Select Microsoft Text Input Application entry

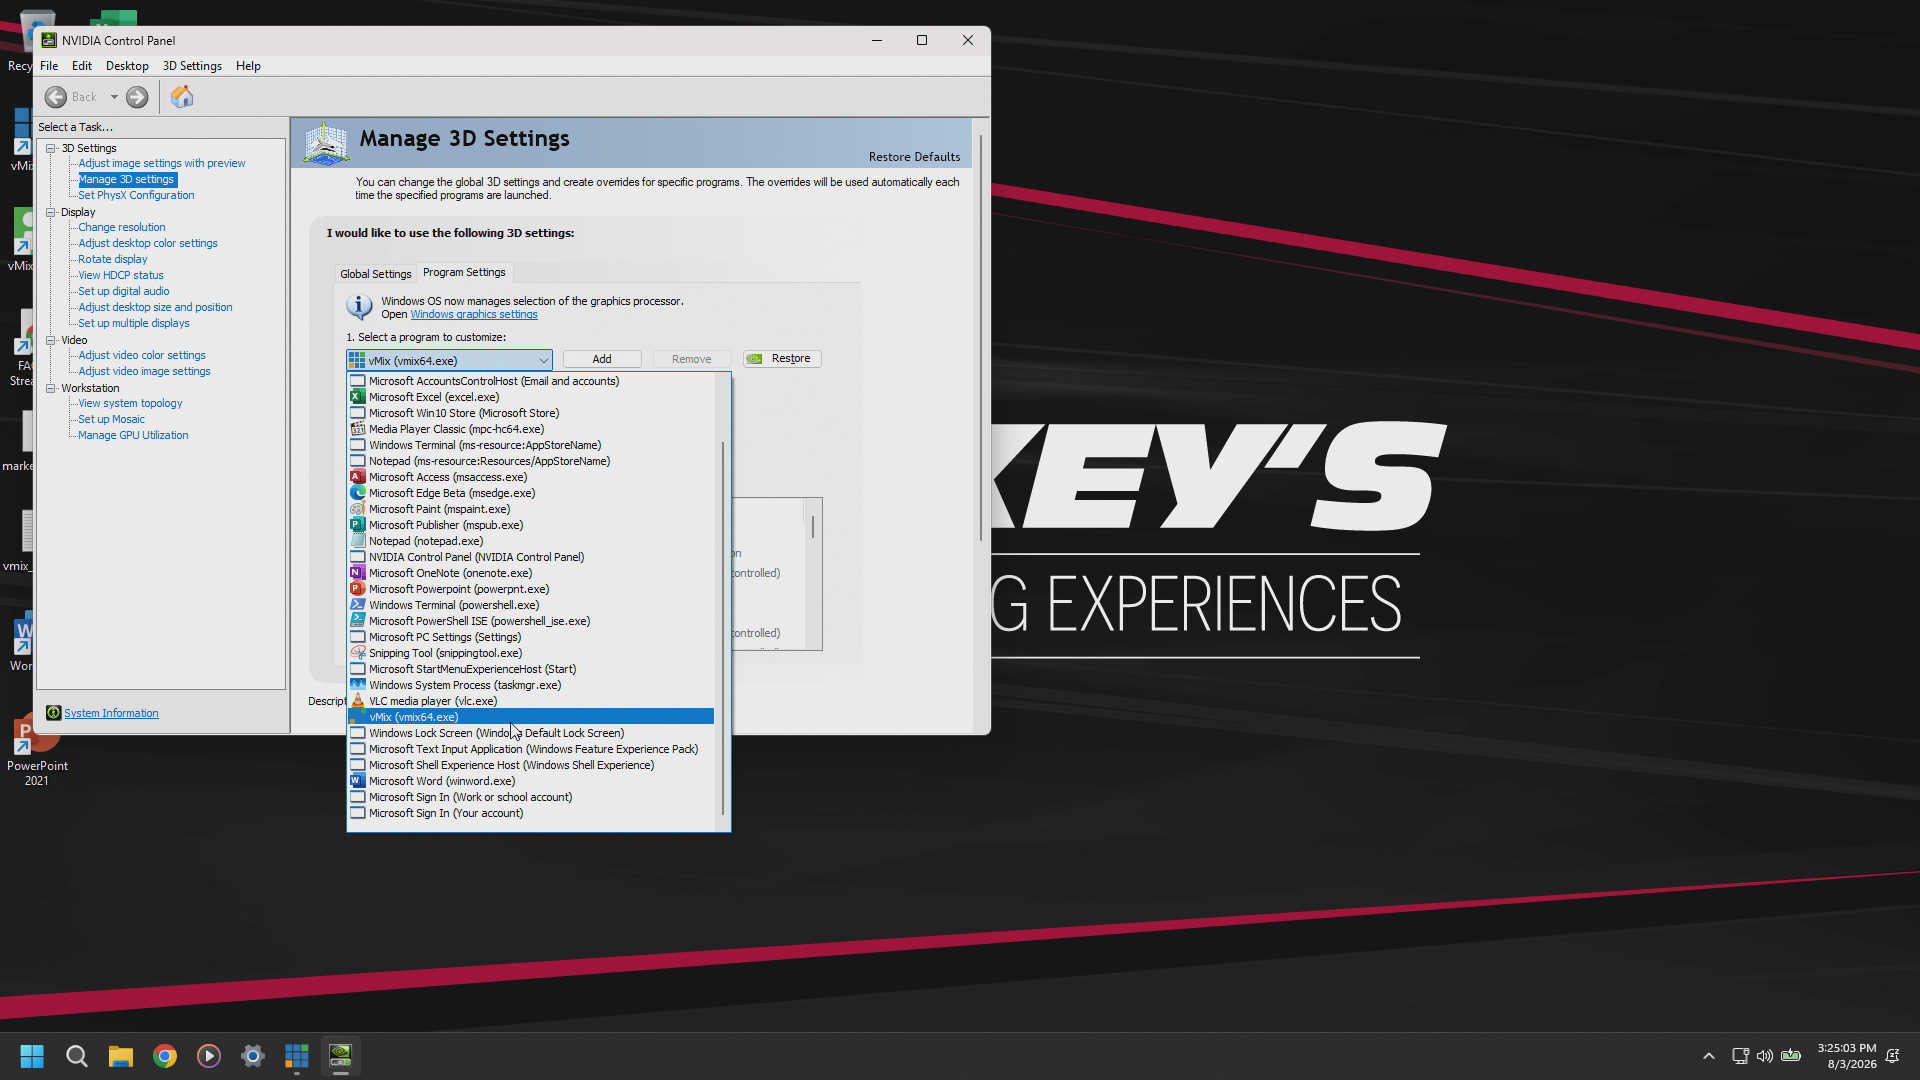(x=531, y=749)
